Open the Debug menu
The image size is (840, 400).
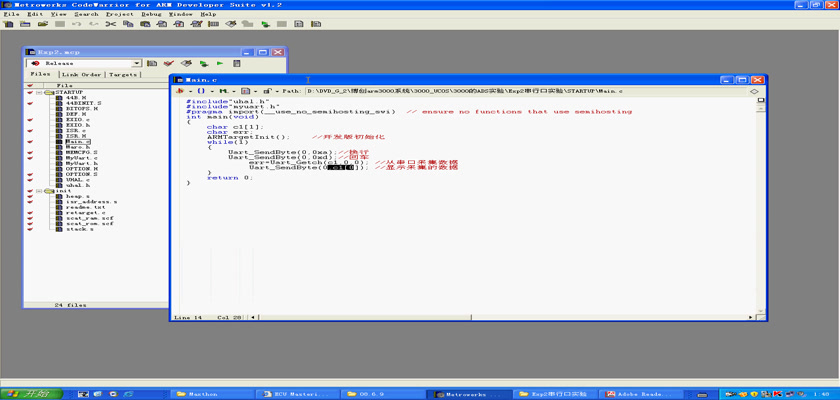pos(151,14)
